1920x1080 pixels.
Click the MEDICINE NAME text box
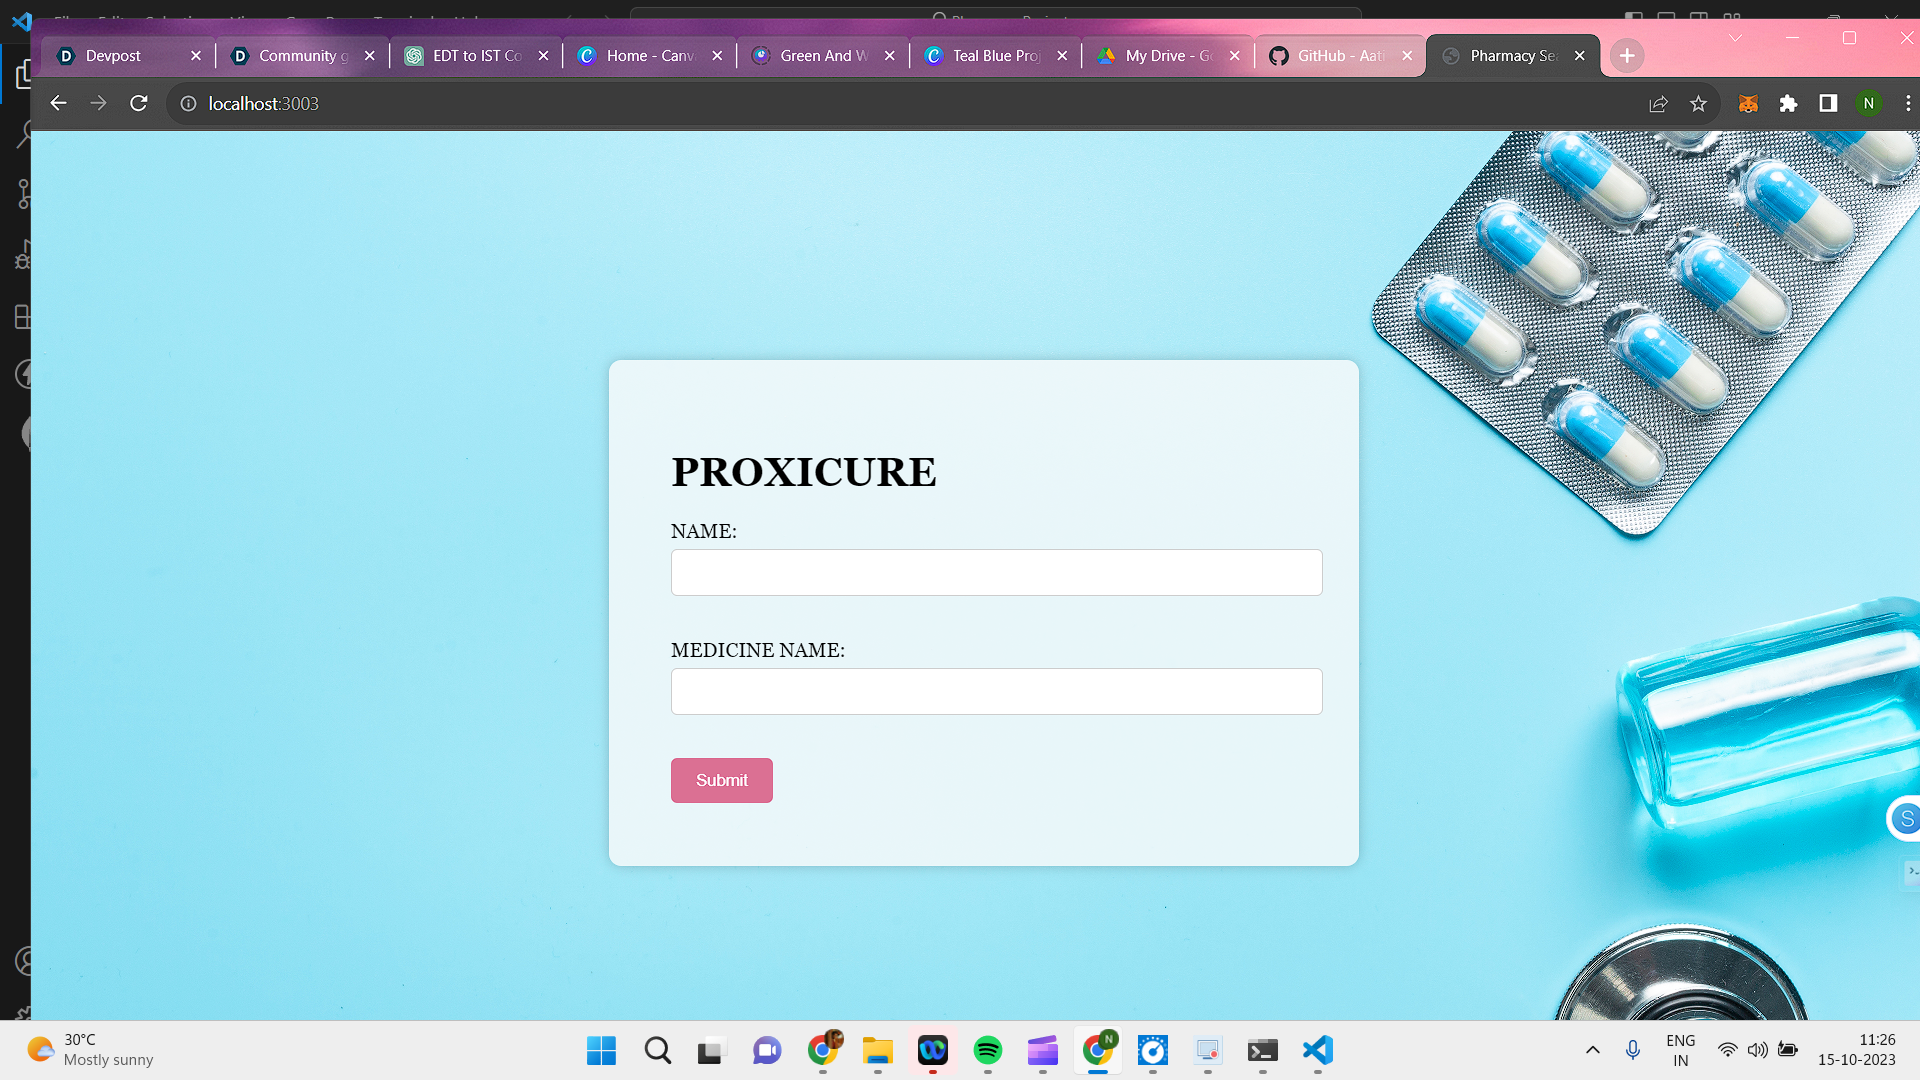tap(996, 691)
